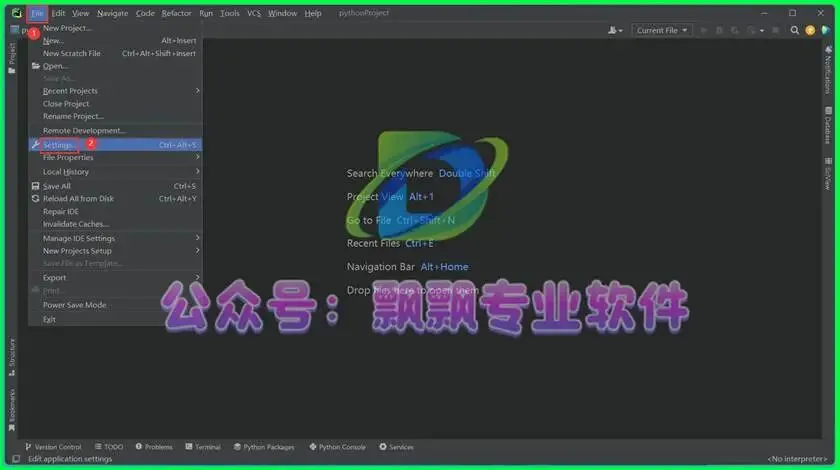Open the TODO tool window
Screen dimensions: 840x470
pyautogui.click(x=109, y=447)
